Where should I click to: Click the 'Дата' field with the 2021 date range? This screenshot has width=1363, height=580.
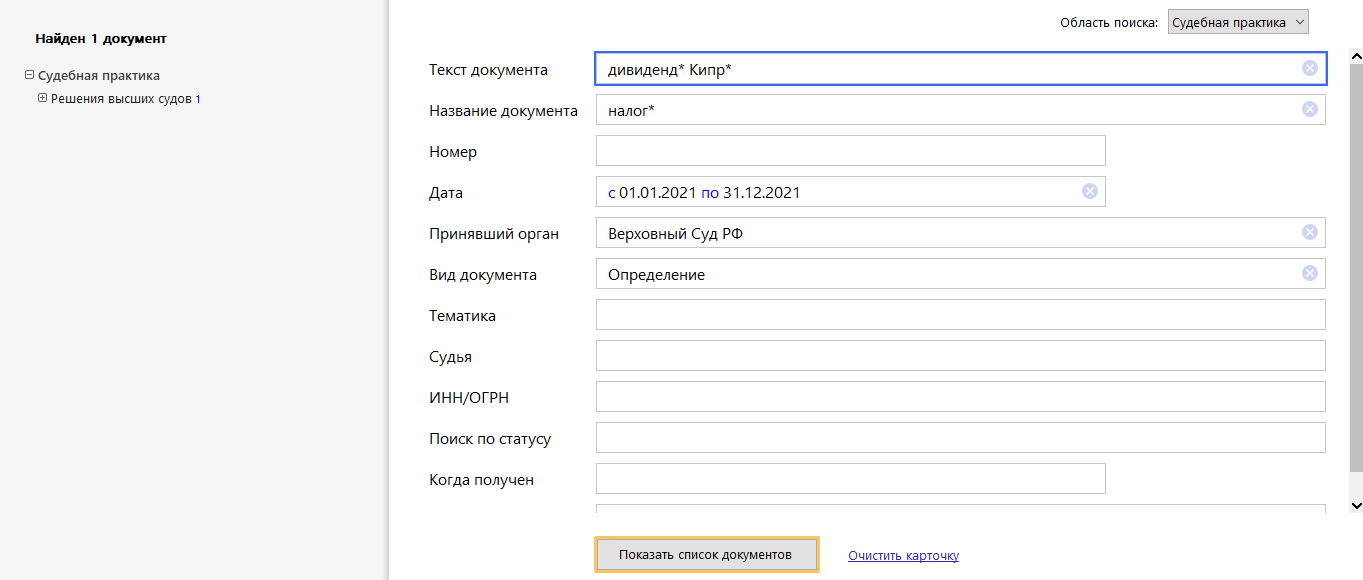(851, 192)
